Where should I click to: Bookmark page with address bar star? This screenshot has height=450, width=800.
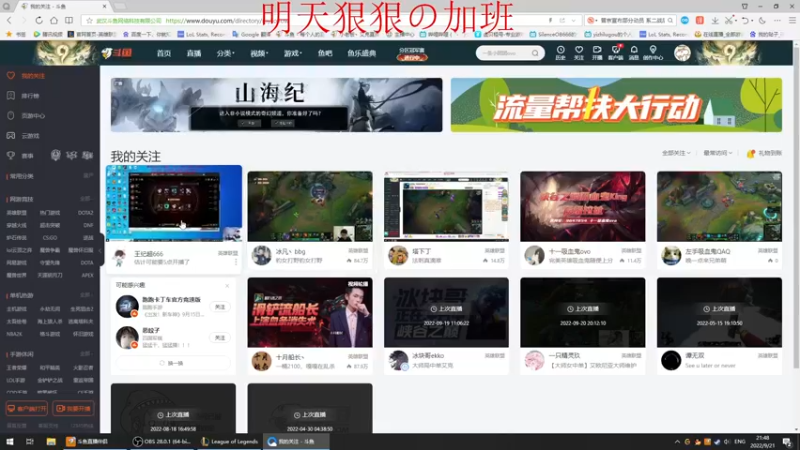(89, 20)
